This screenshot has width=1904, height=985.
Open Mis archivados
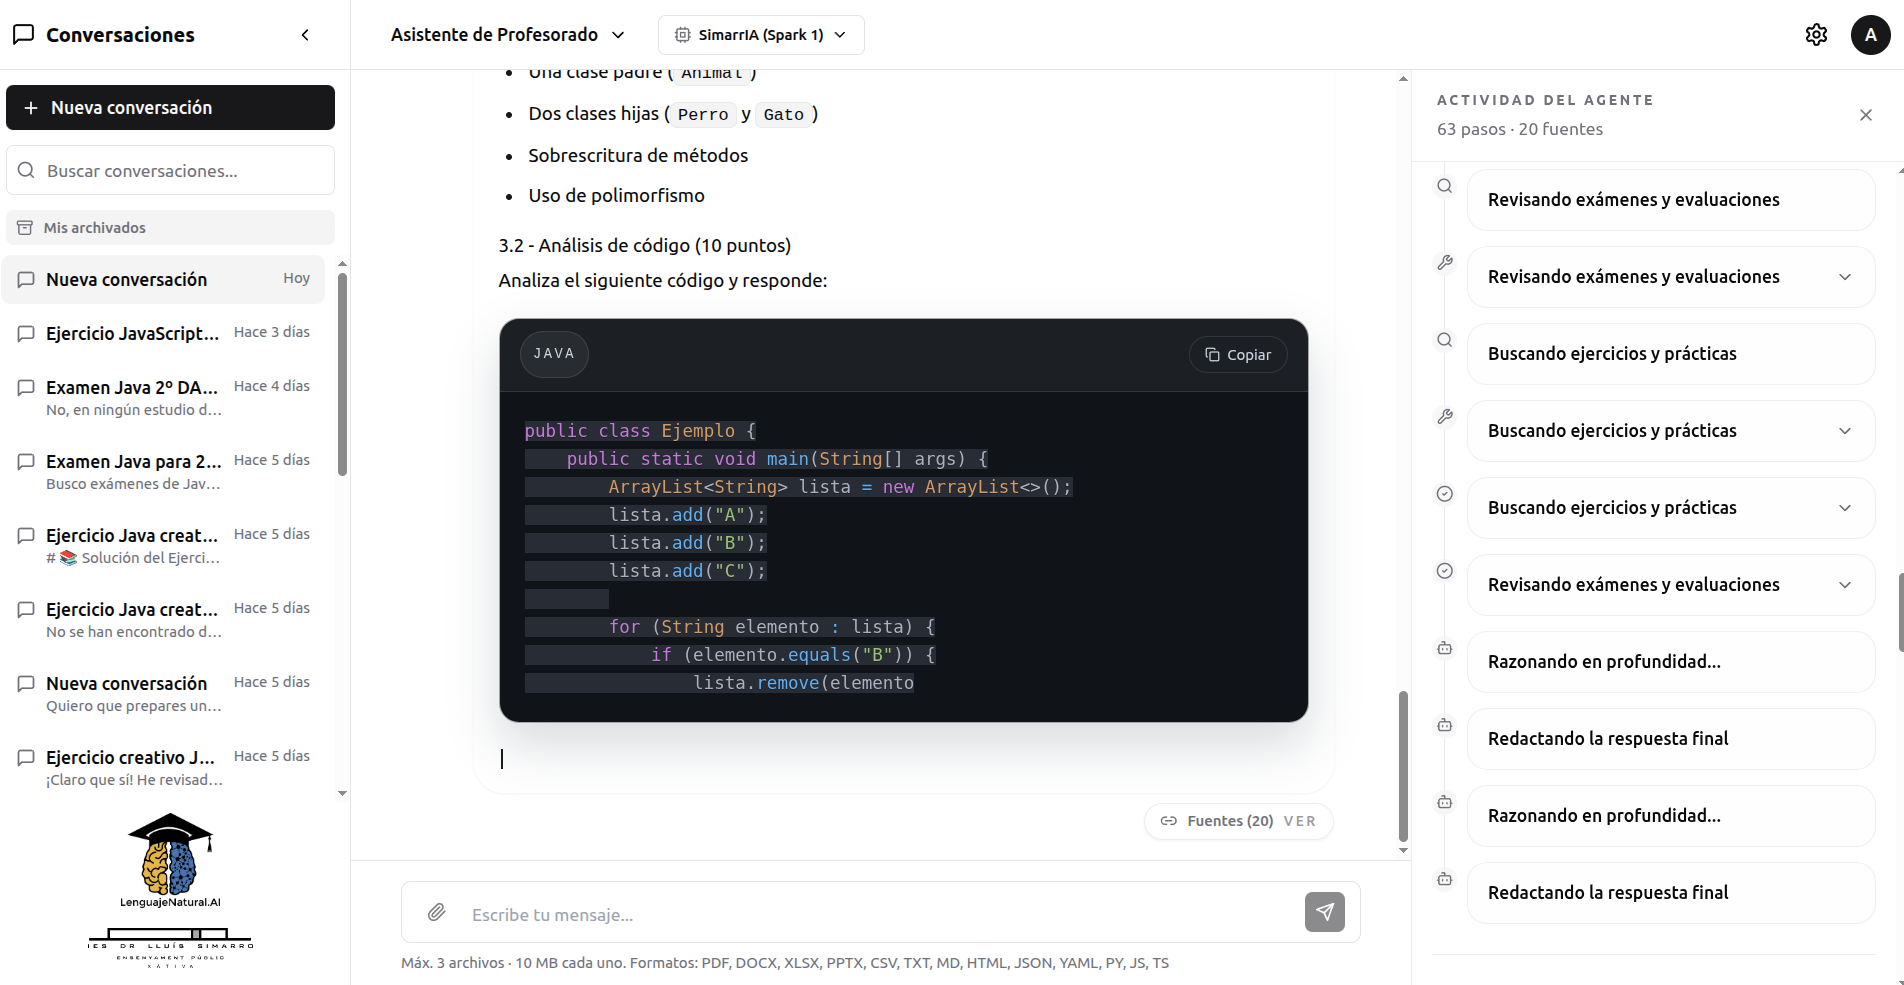(170, 228)
